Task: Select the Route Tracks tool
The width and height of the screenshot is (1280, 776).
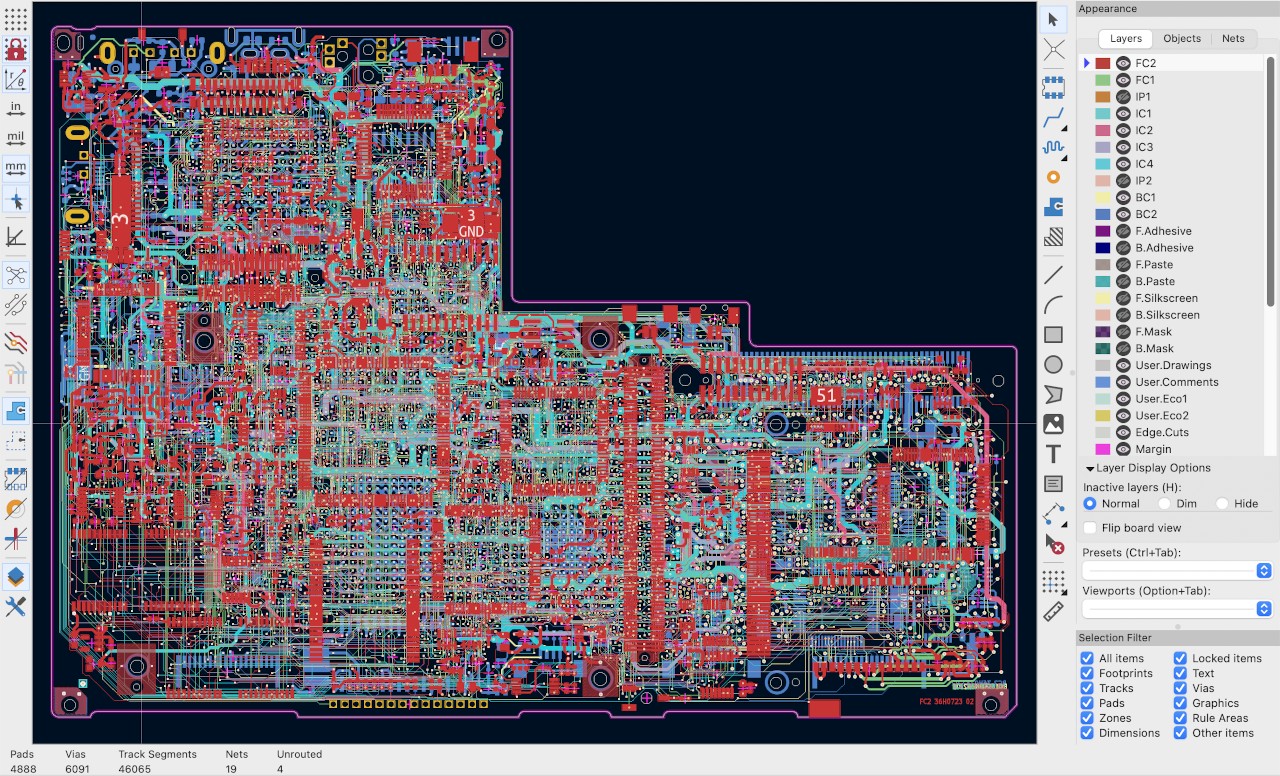Action: click(1053, 119)
